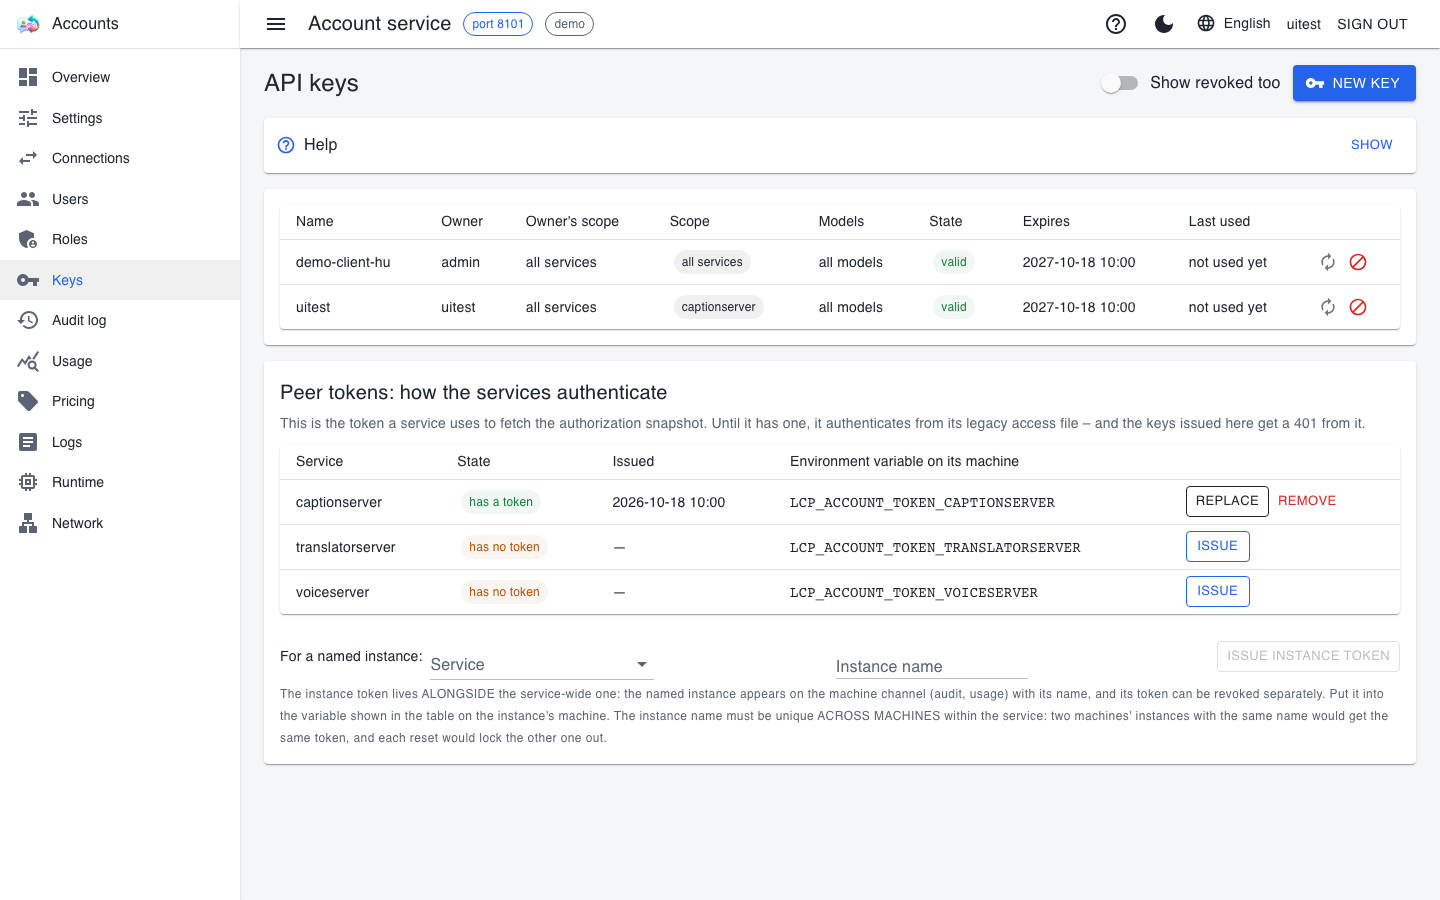The height and width of the screenshot is (900, 1440).
Task: Click the Help panel question icon
Action: (x=286, y=145)
